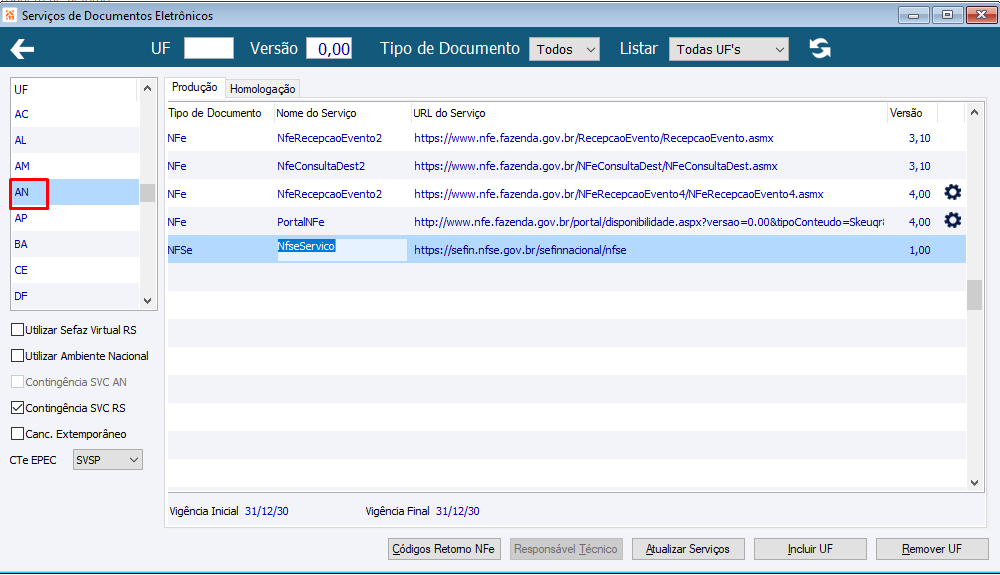Click the Versão 0,00 input field
This screenshot has width=1000, height=575.
coord(329,48)
